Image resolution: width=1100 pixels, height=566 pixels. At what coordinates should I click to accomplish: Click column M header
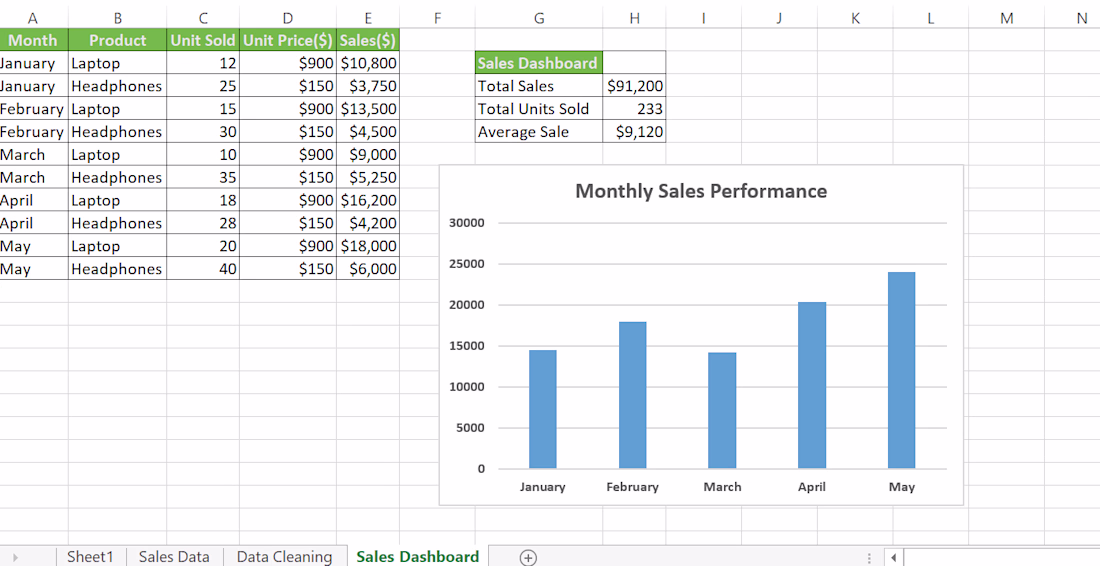(1007, 18)
